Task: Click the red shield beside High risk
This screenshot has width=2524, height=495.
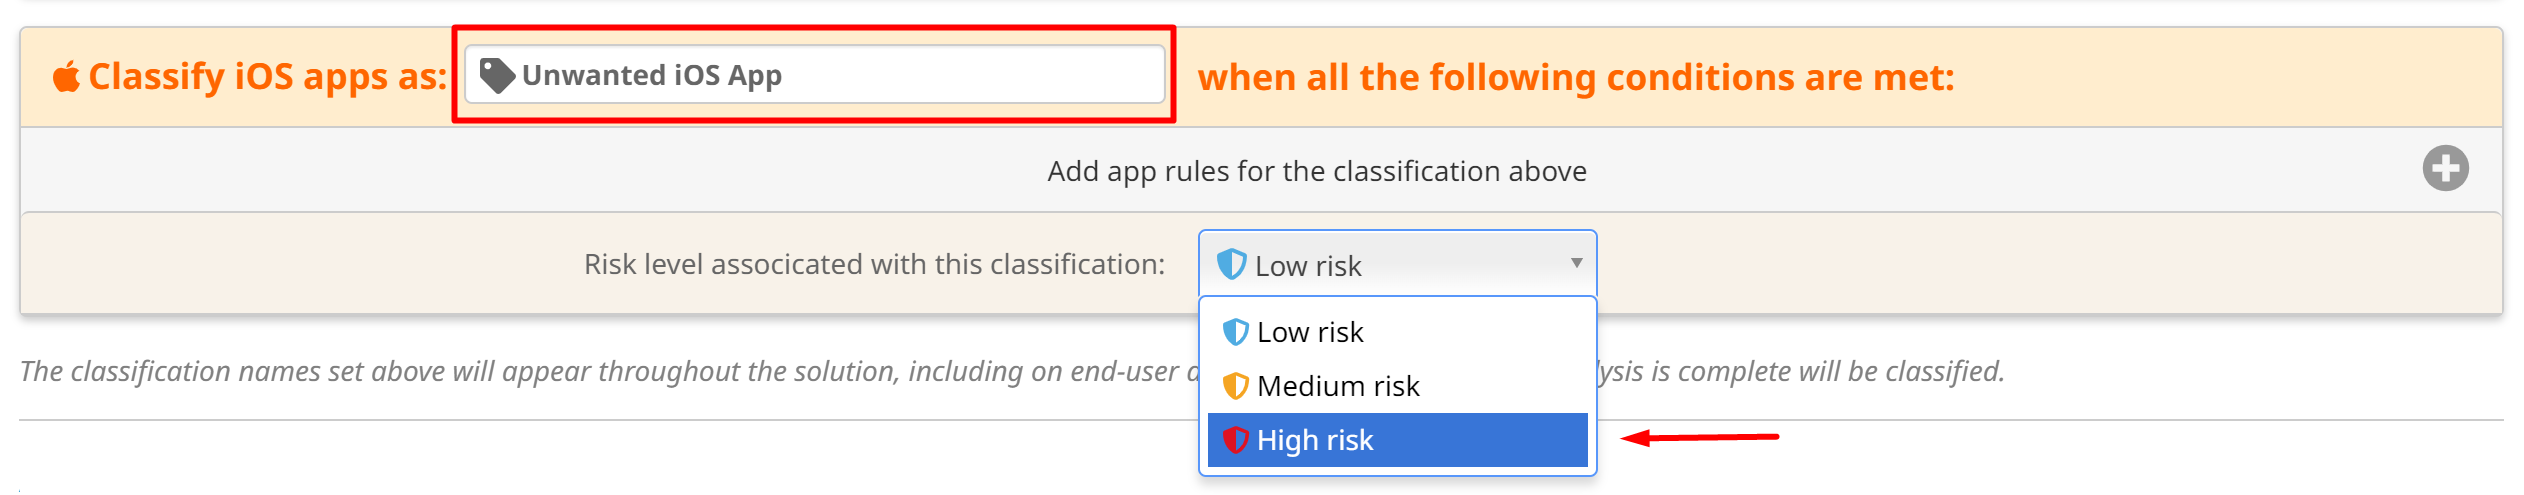Action: [1235, 440]
